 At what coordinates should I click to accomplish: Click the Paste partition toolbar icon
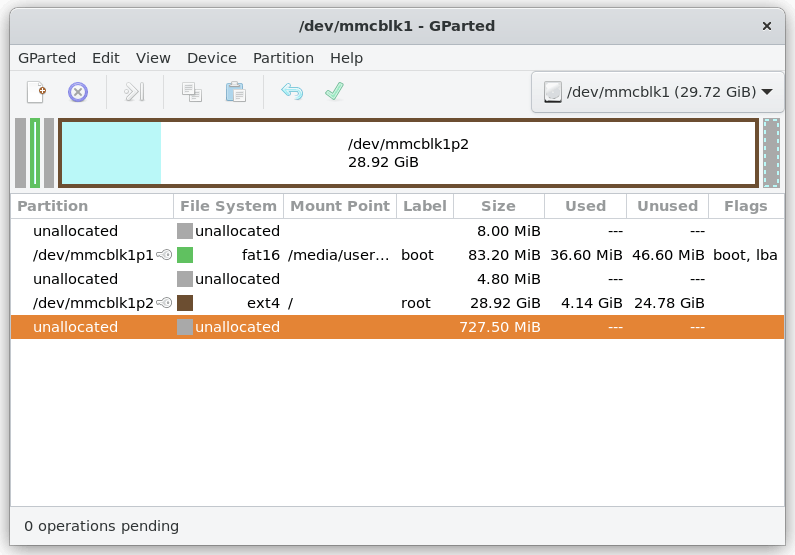click(x=235, y=93)
